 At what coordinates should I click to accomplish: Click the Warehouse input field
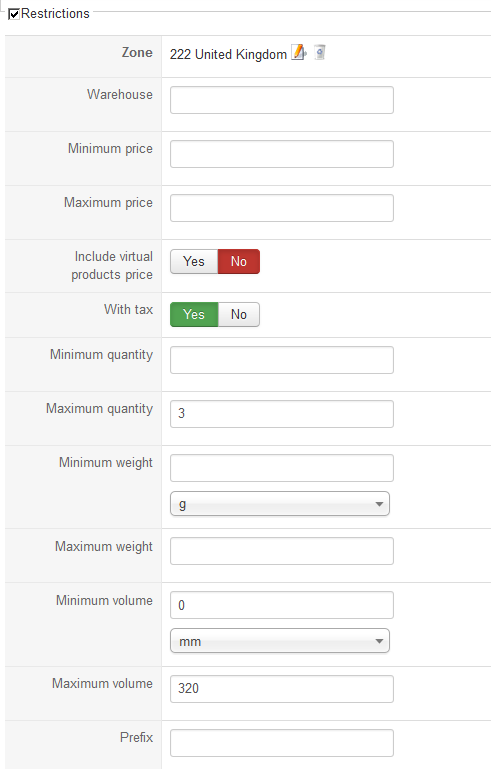coord(282,100)
